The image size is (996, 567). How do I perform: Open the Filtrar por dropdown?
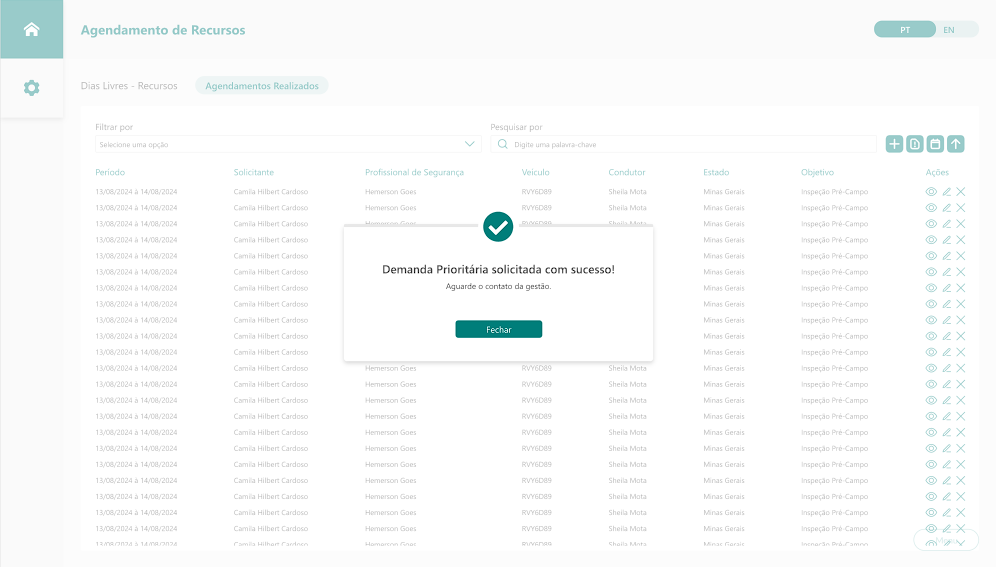tap(288, 144)
